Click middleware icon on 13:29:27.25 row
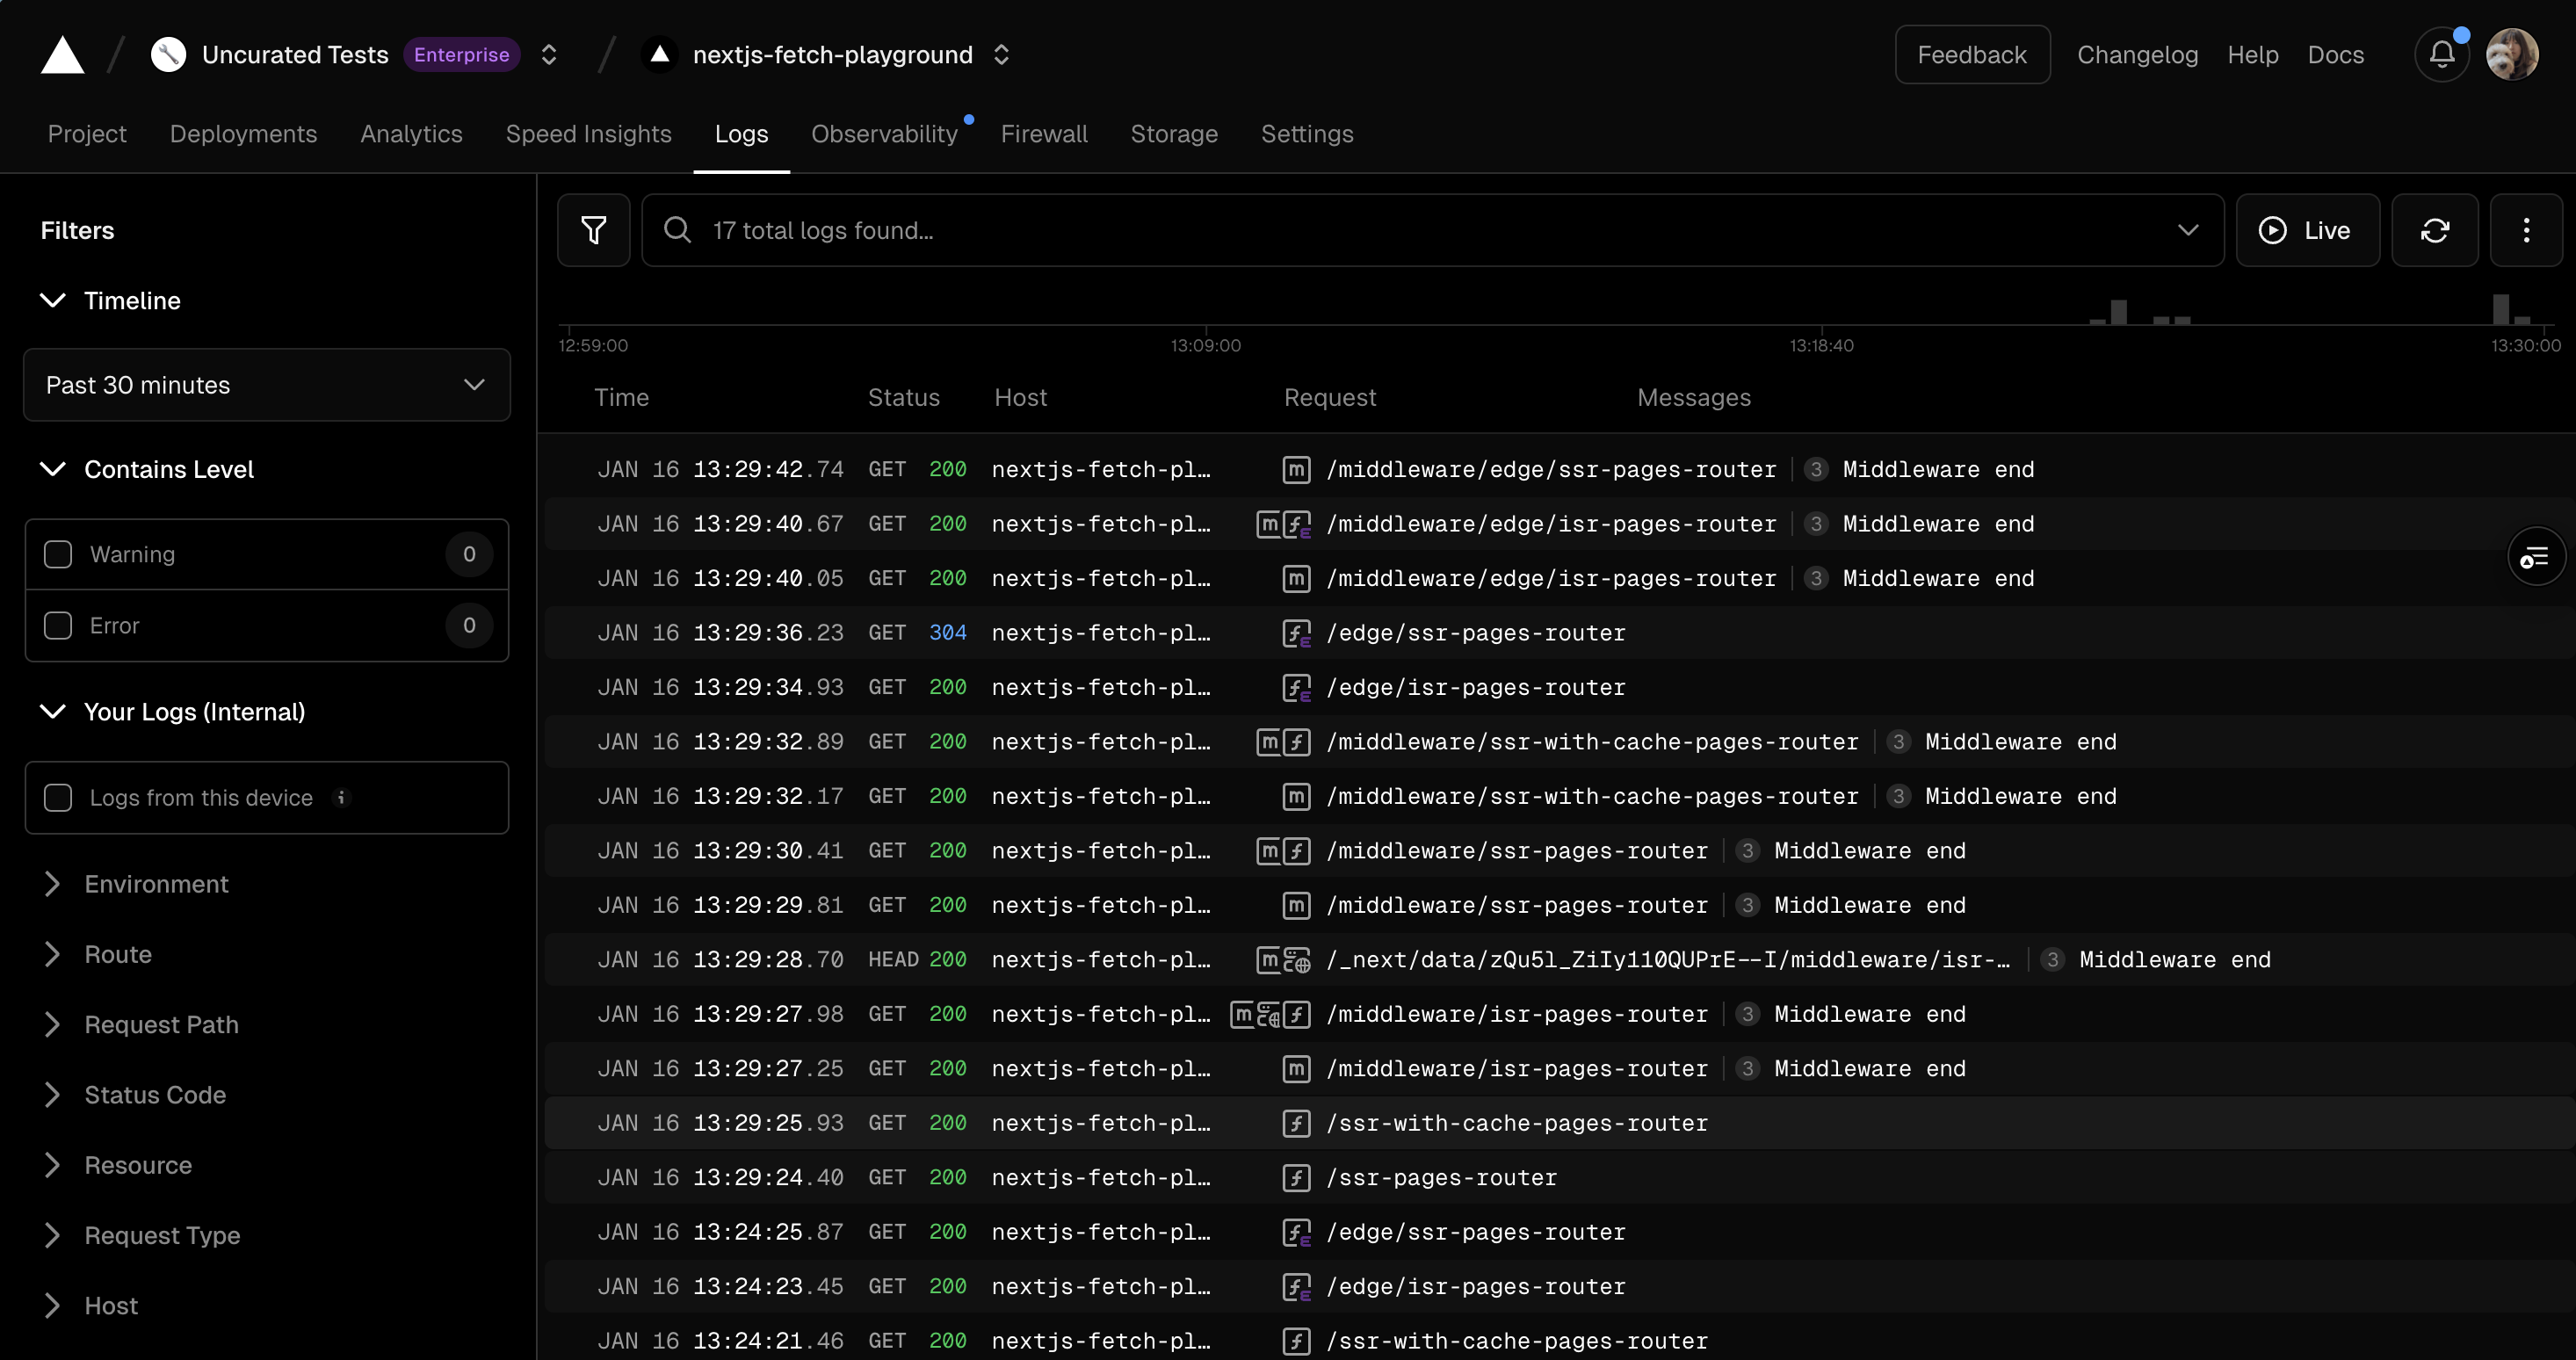This screenshot has width=2576, height=1360. pos(1296,1068)
